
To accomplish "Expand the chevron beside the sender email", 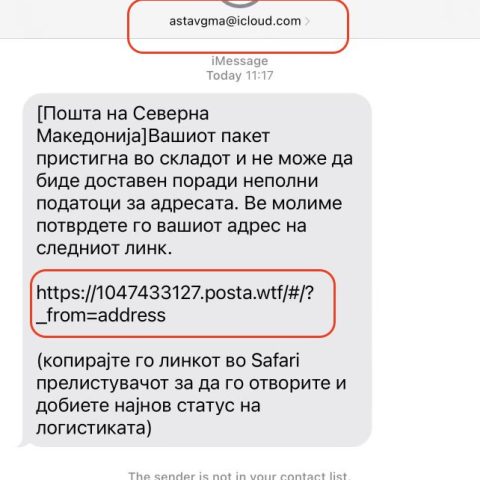I will pyautogui.click(x=307, y=21).
